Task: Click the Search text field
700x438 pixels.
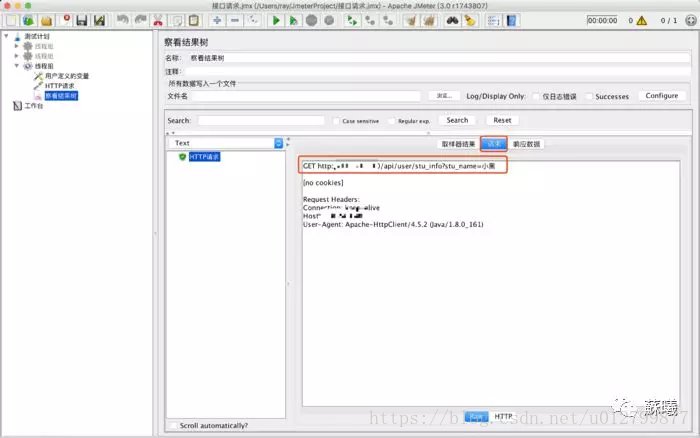Action: tap(261, 121)
